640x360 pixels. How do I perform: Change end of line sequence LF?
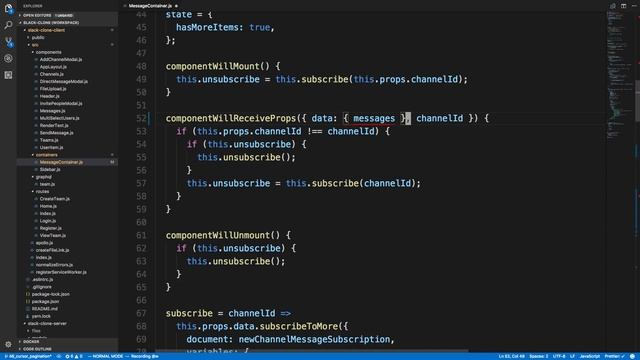coord(573,356)
